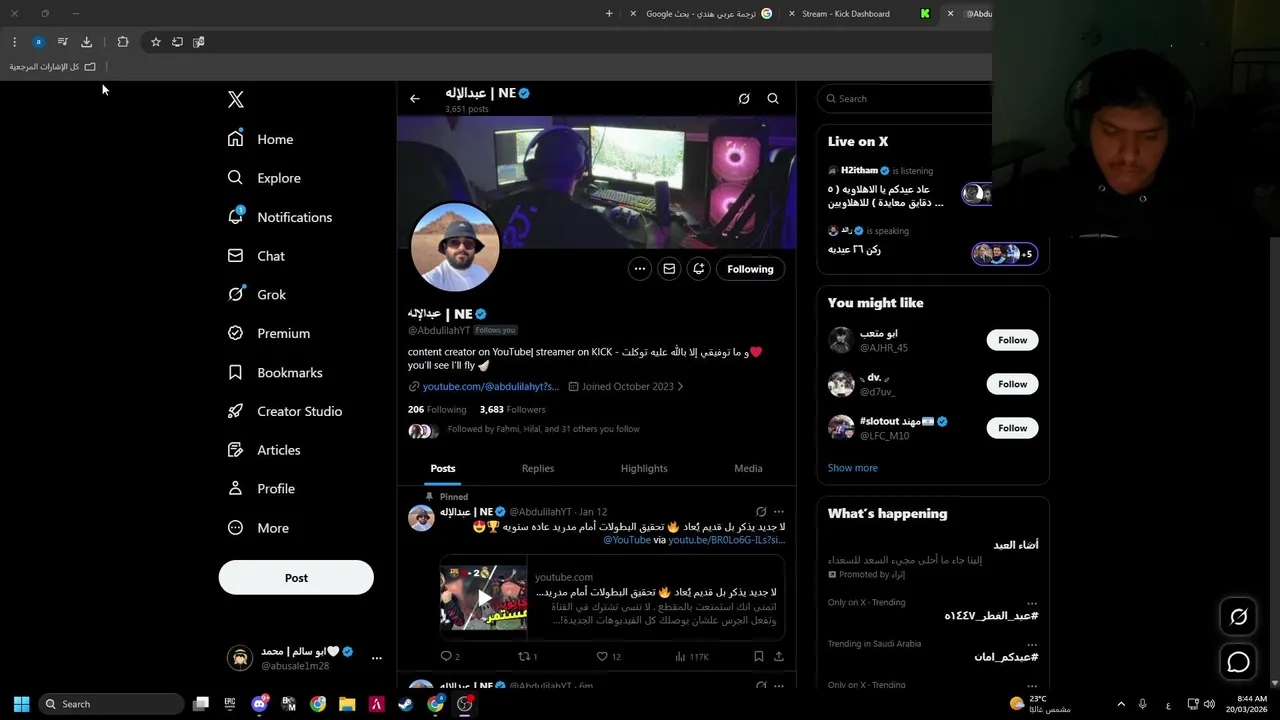Open the #عيدكم_امان trending topic
1280x720 pixels.
(1006, 657)
